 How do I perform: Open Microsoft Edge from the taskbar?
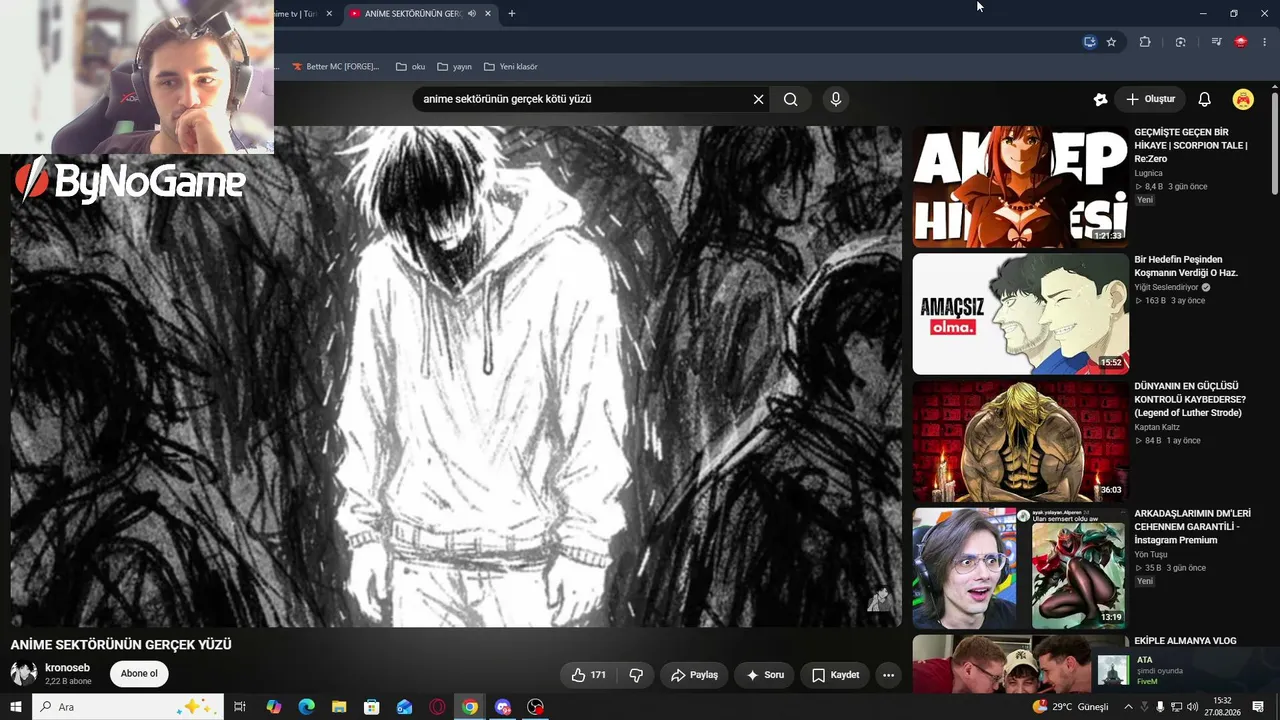pyautogui.click(x=307, y=707)
